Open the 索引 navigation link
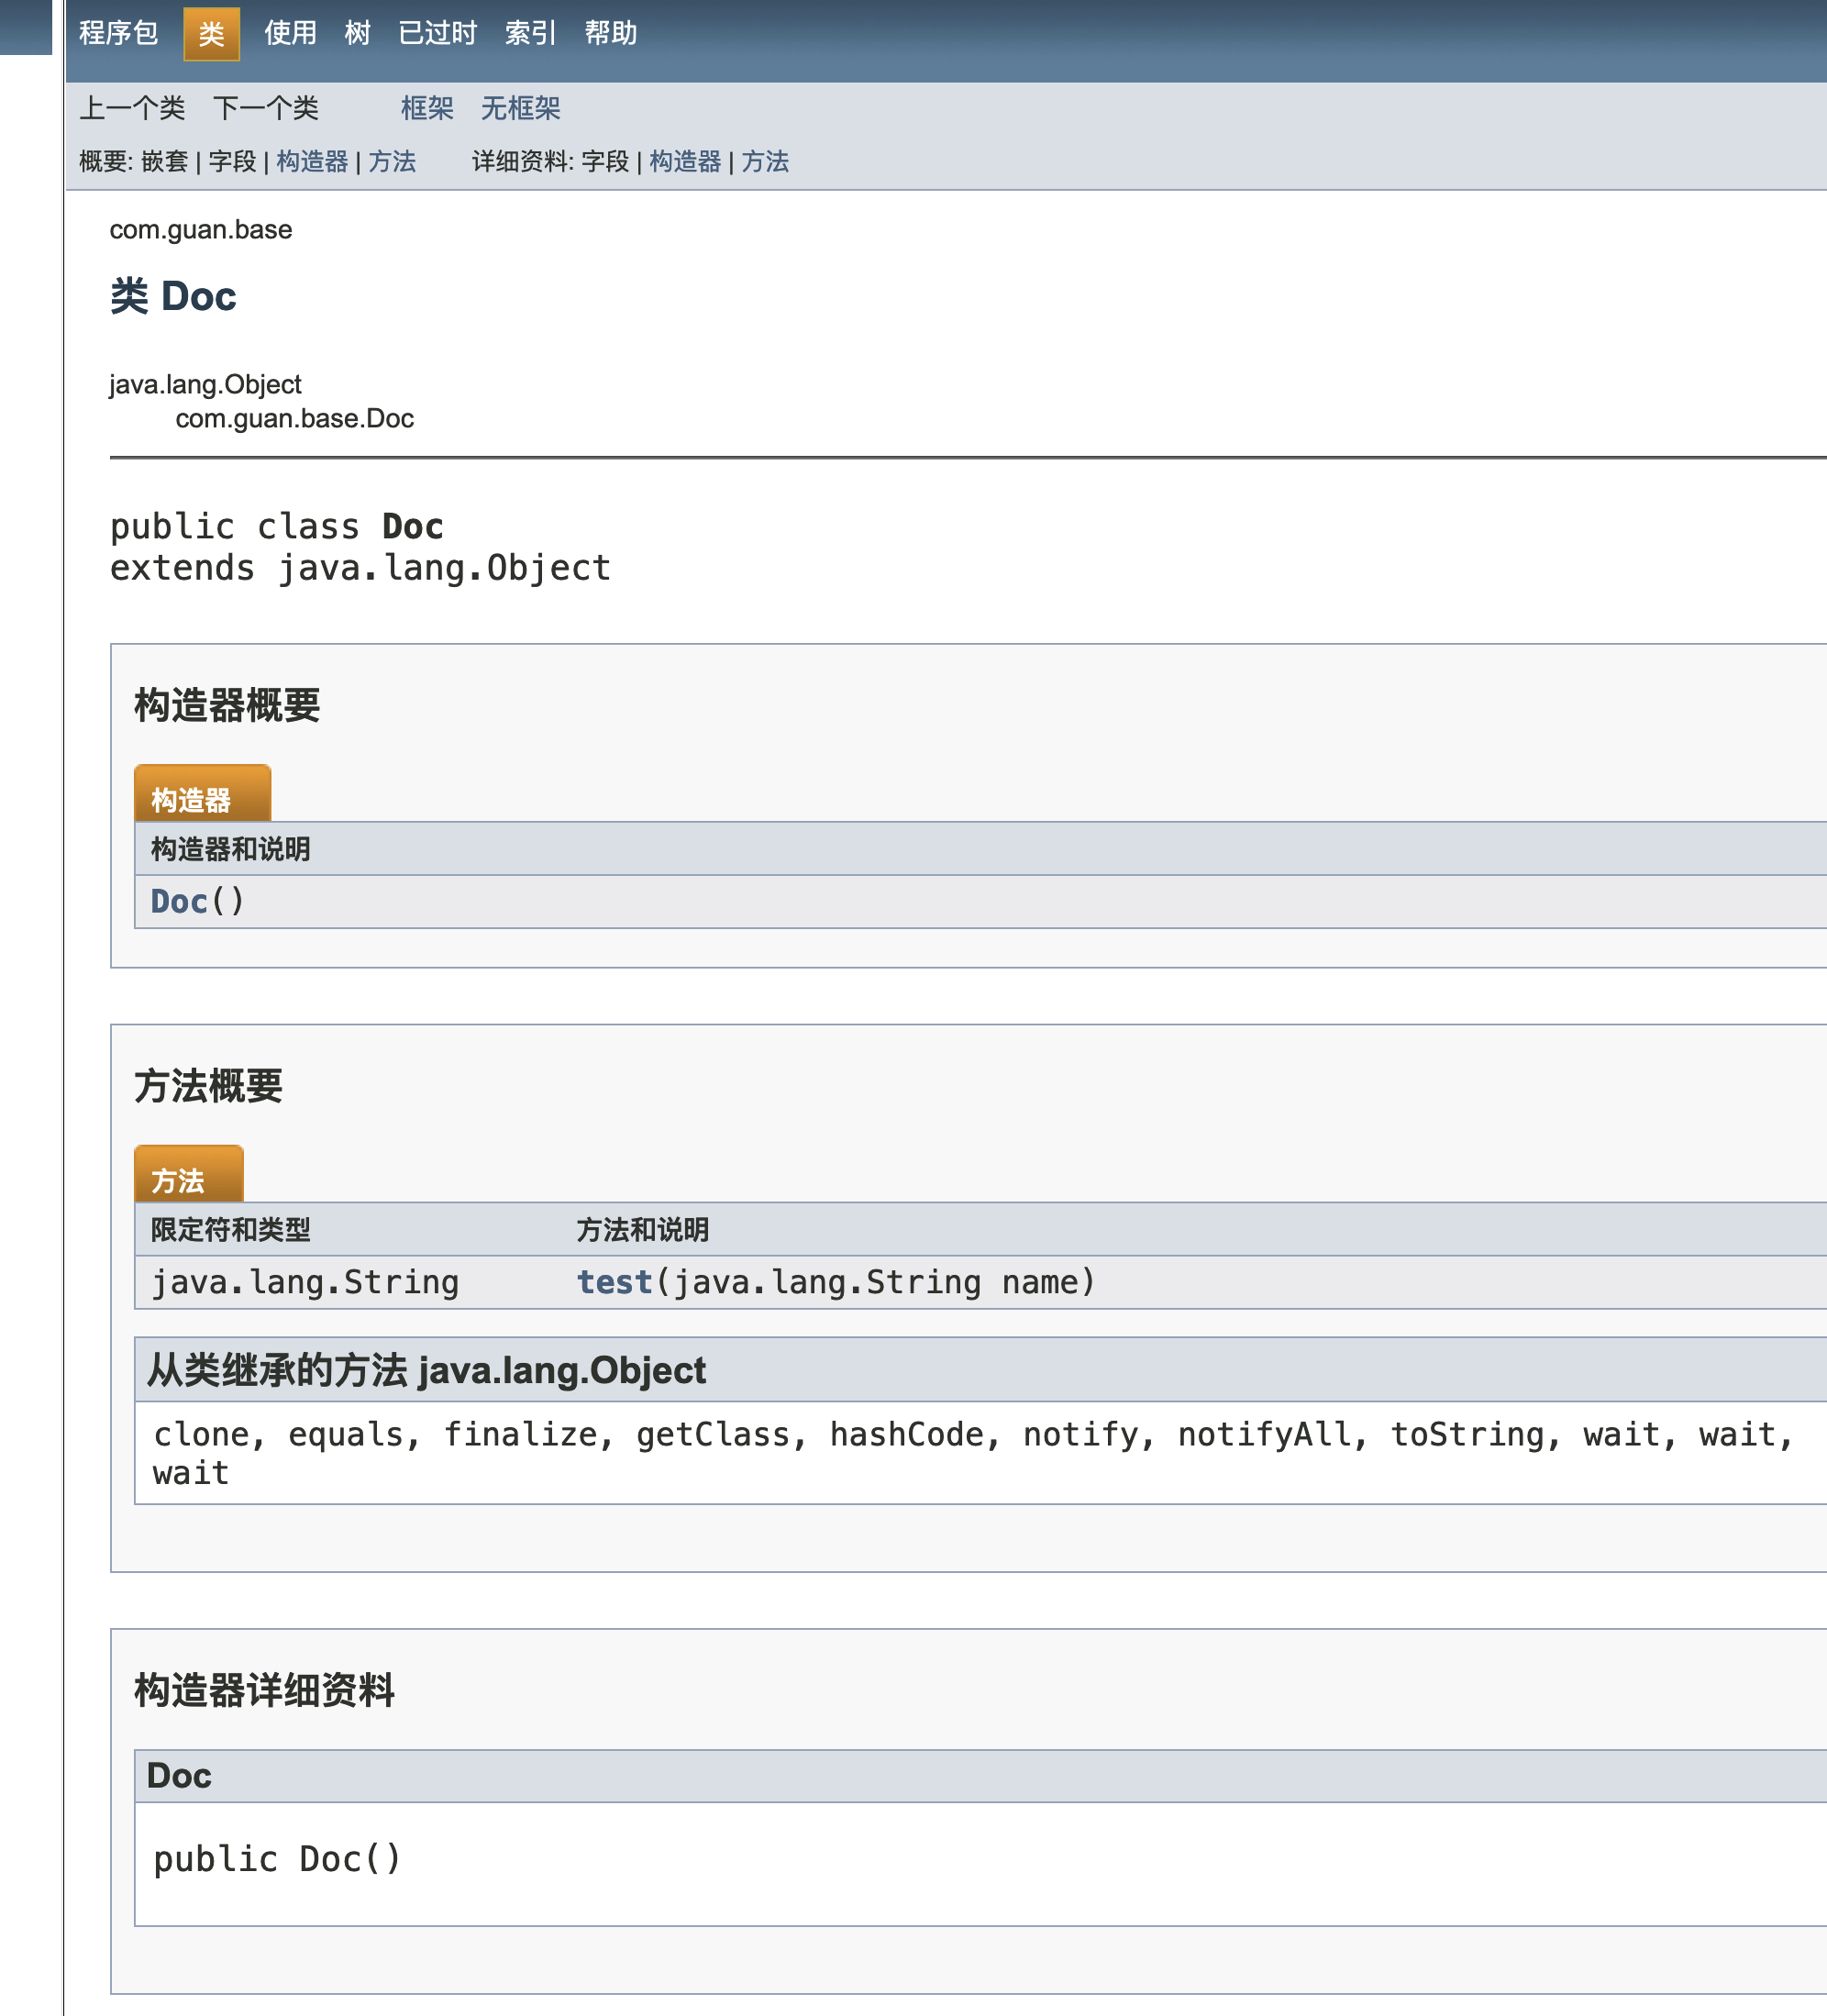Viewport: 1827px width, 2016px height. (x=530, y=33)
